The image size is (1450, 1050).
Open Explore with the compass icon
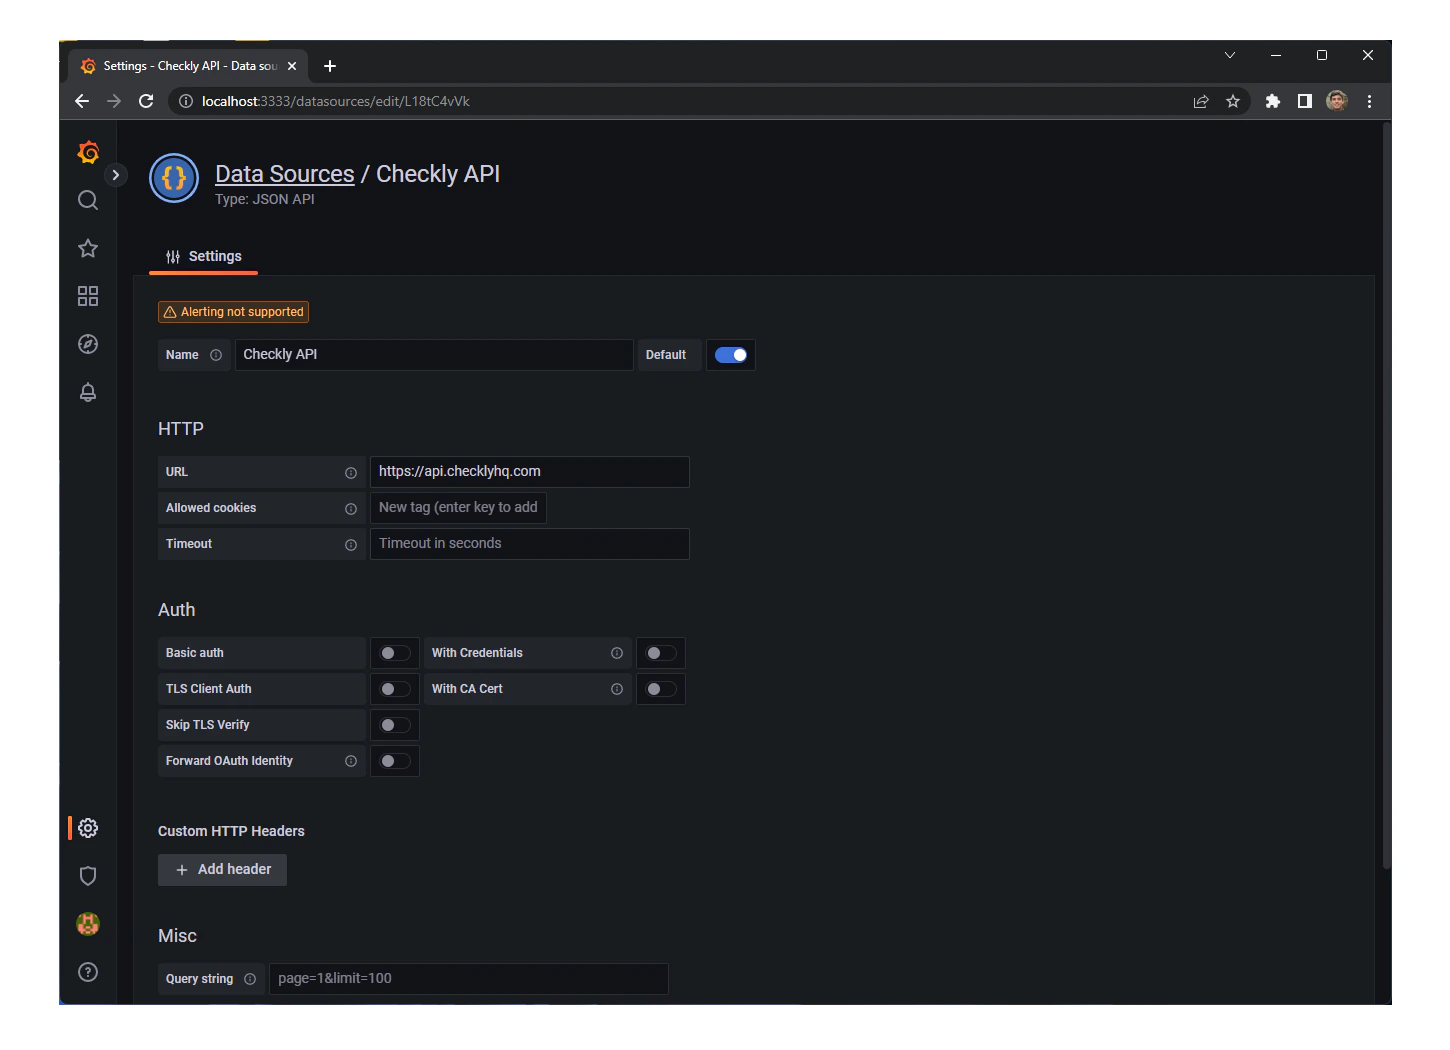pyautogui.click(x=88, y=343)
